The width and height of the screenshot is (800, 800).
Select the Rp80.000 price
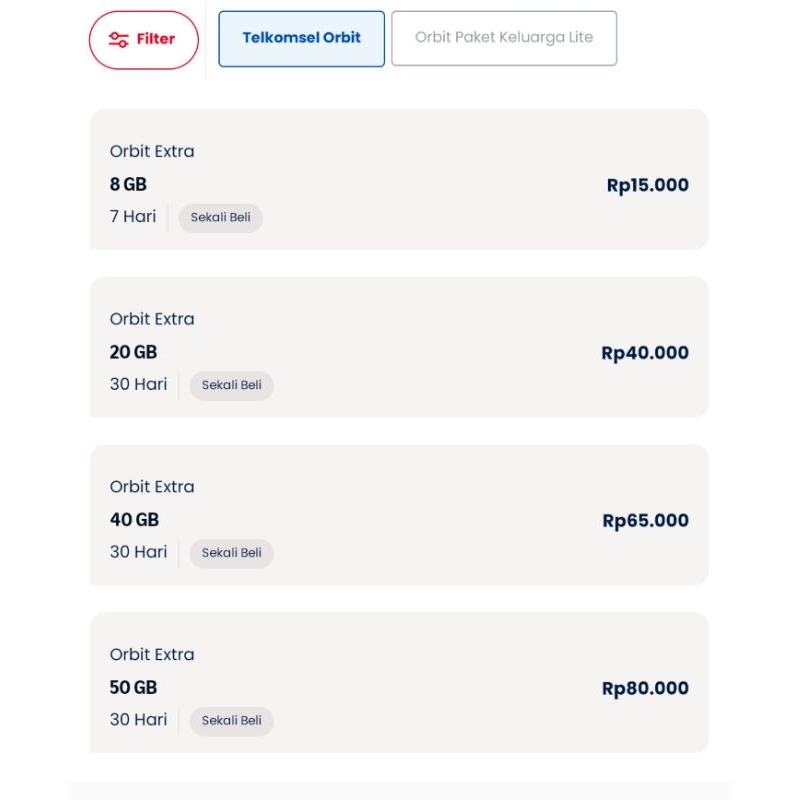[x=645, y=689]
